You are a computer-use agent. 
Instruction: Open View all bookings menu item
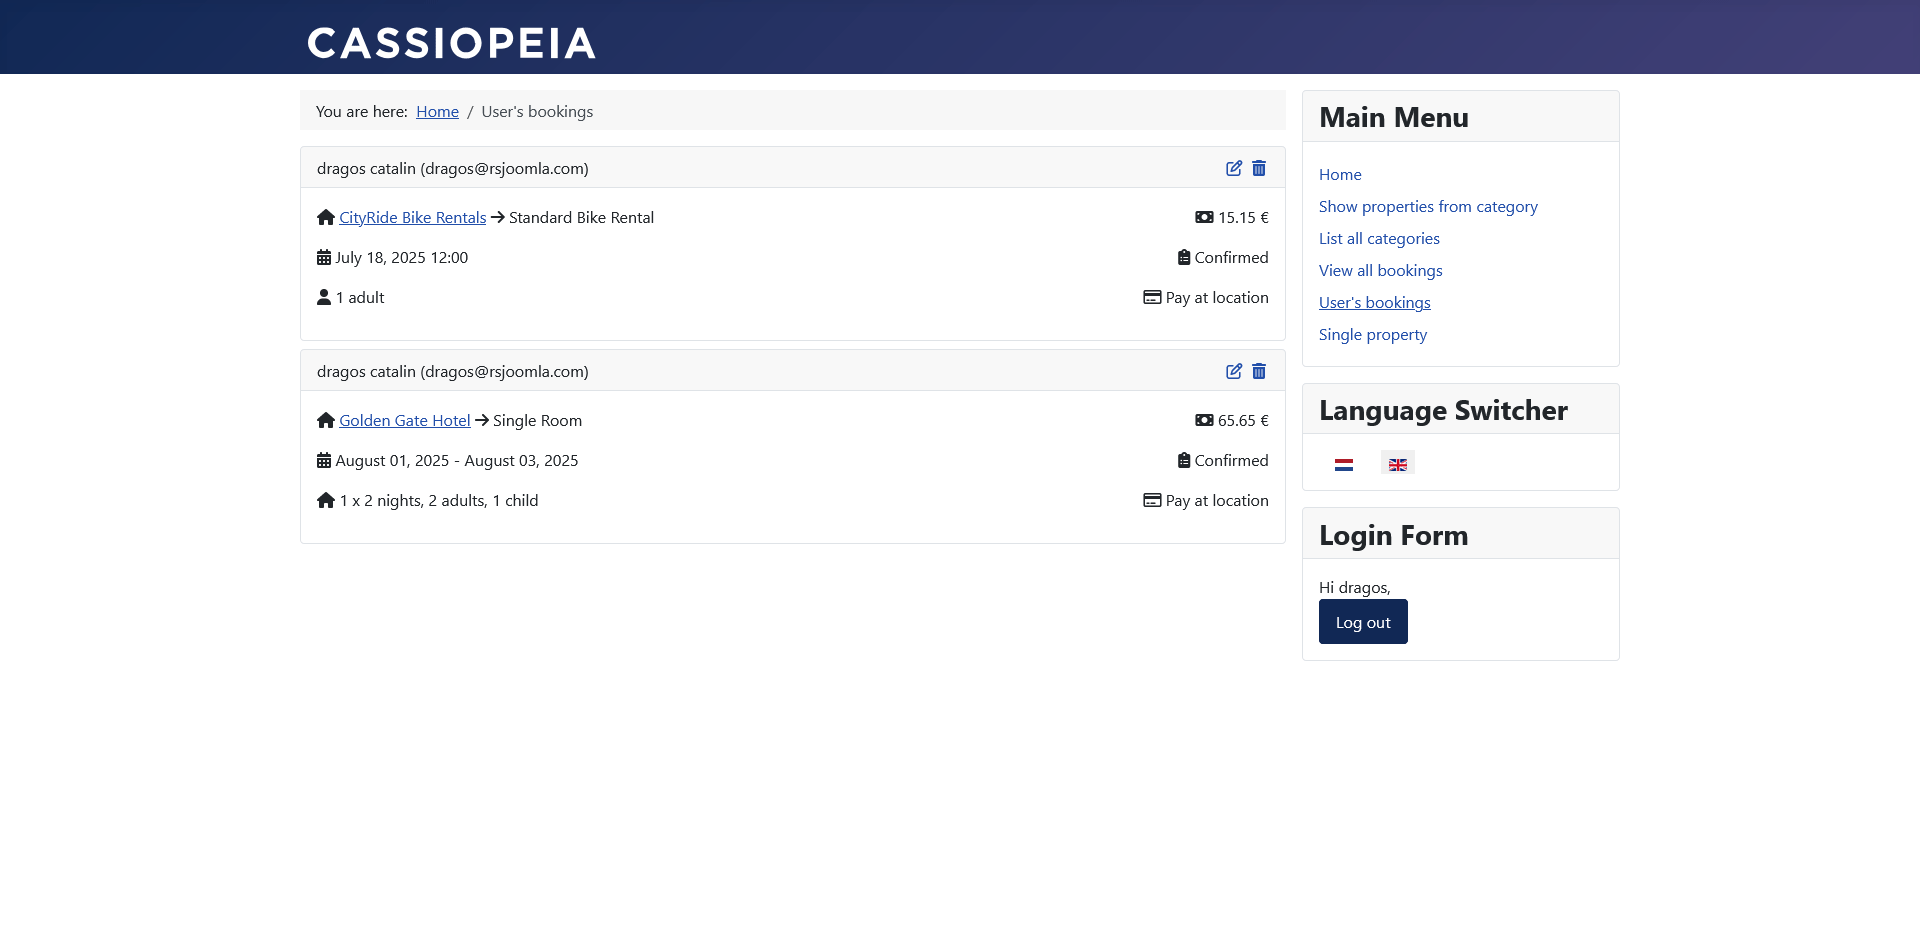point(1380,270)
